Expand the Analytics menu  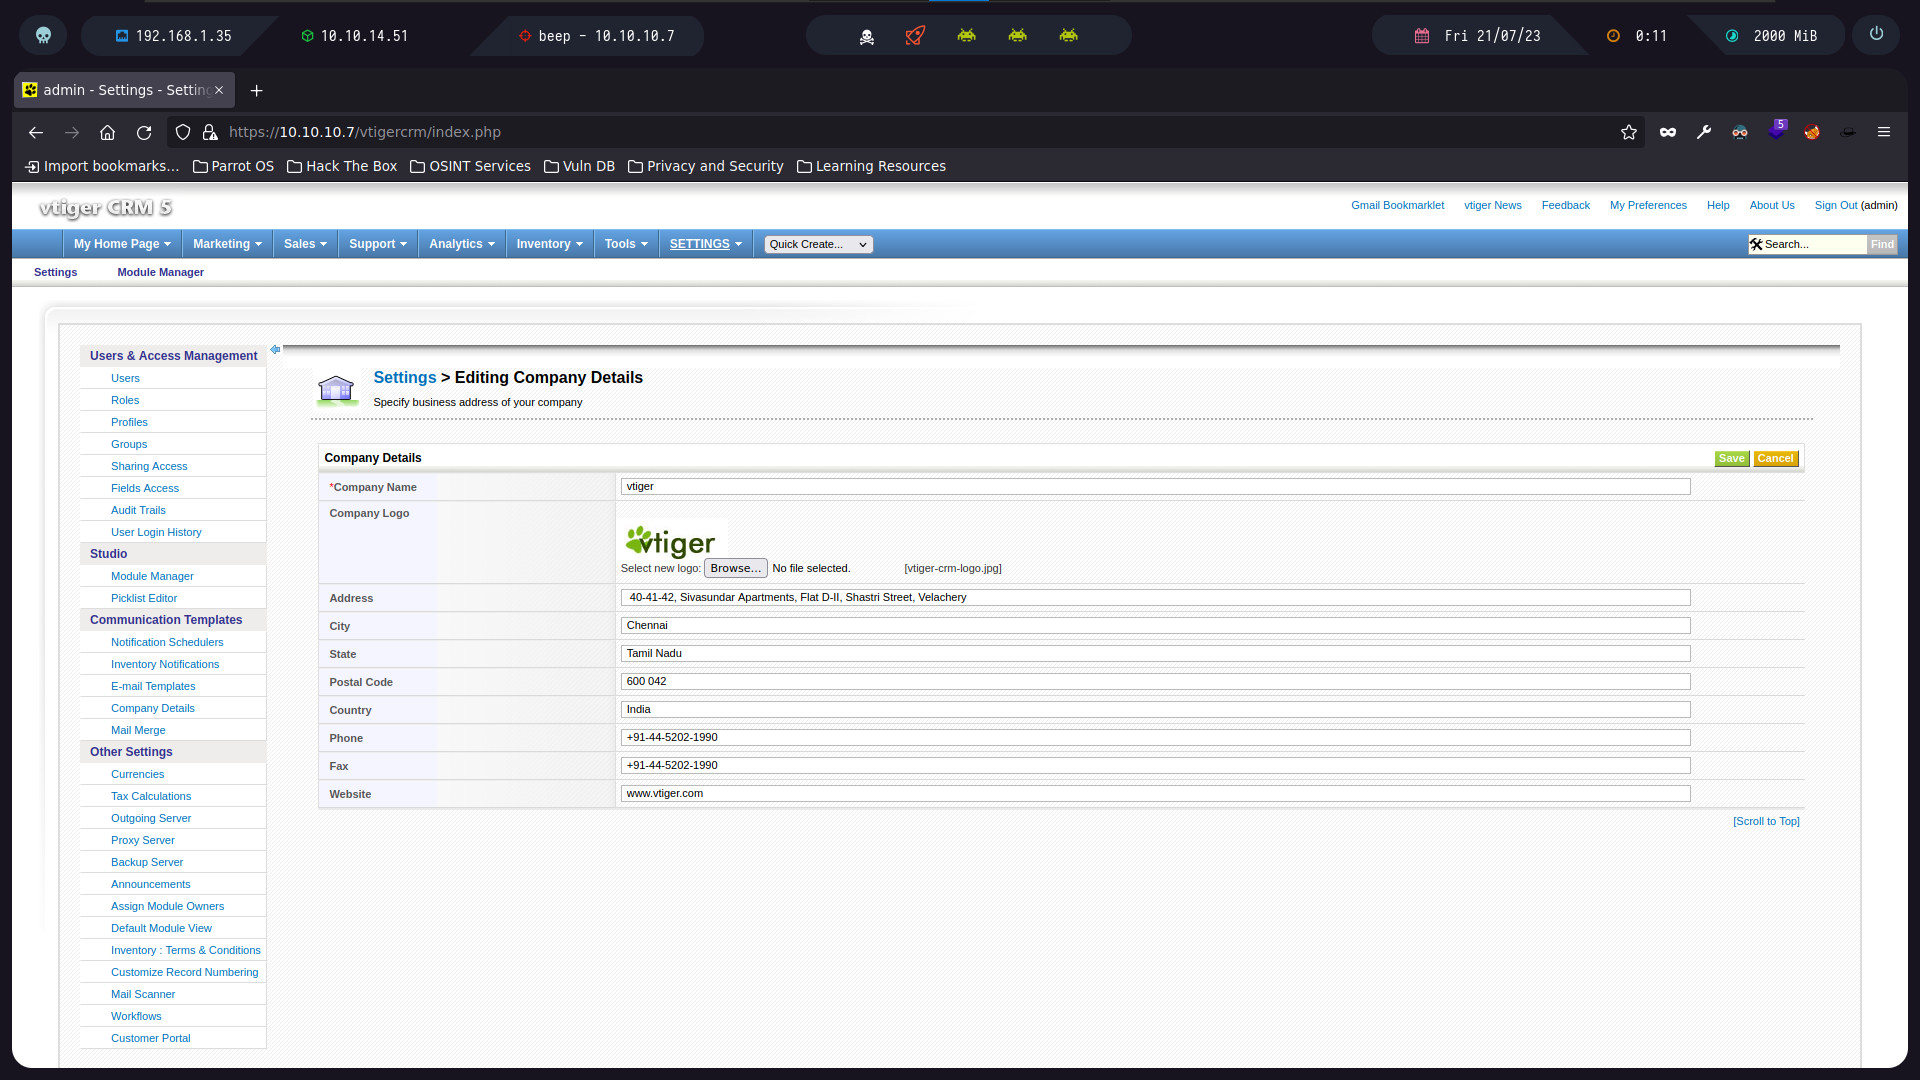tap(462, 244)
